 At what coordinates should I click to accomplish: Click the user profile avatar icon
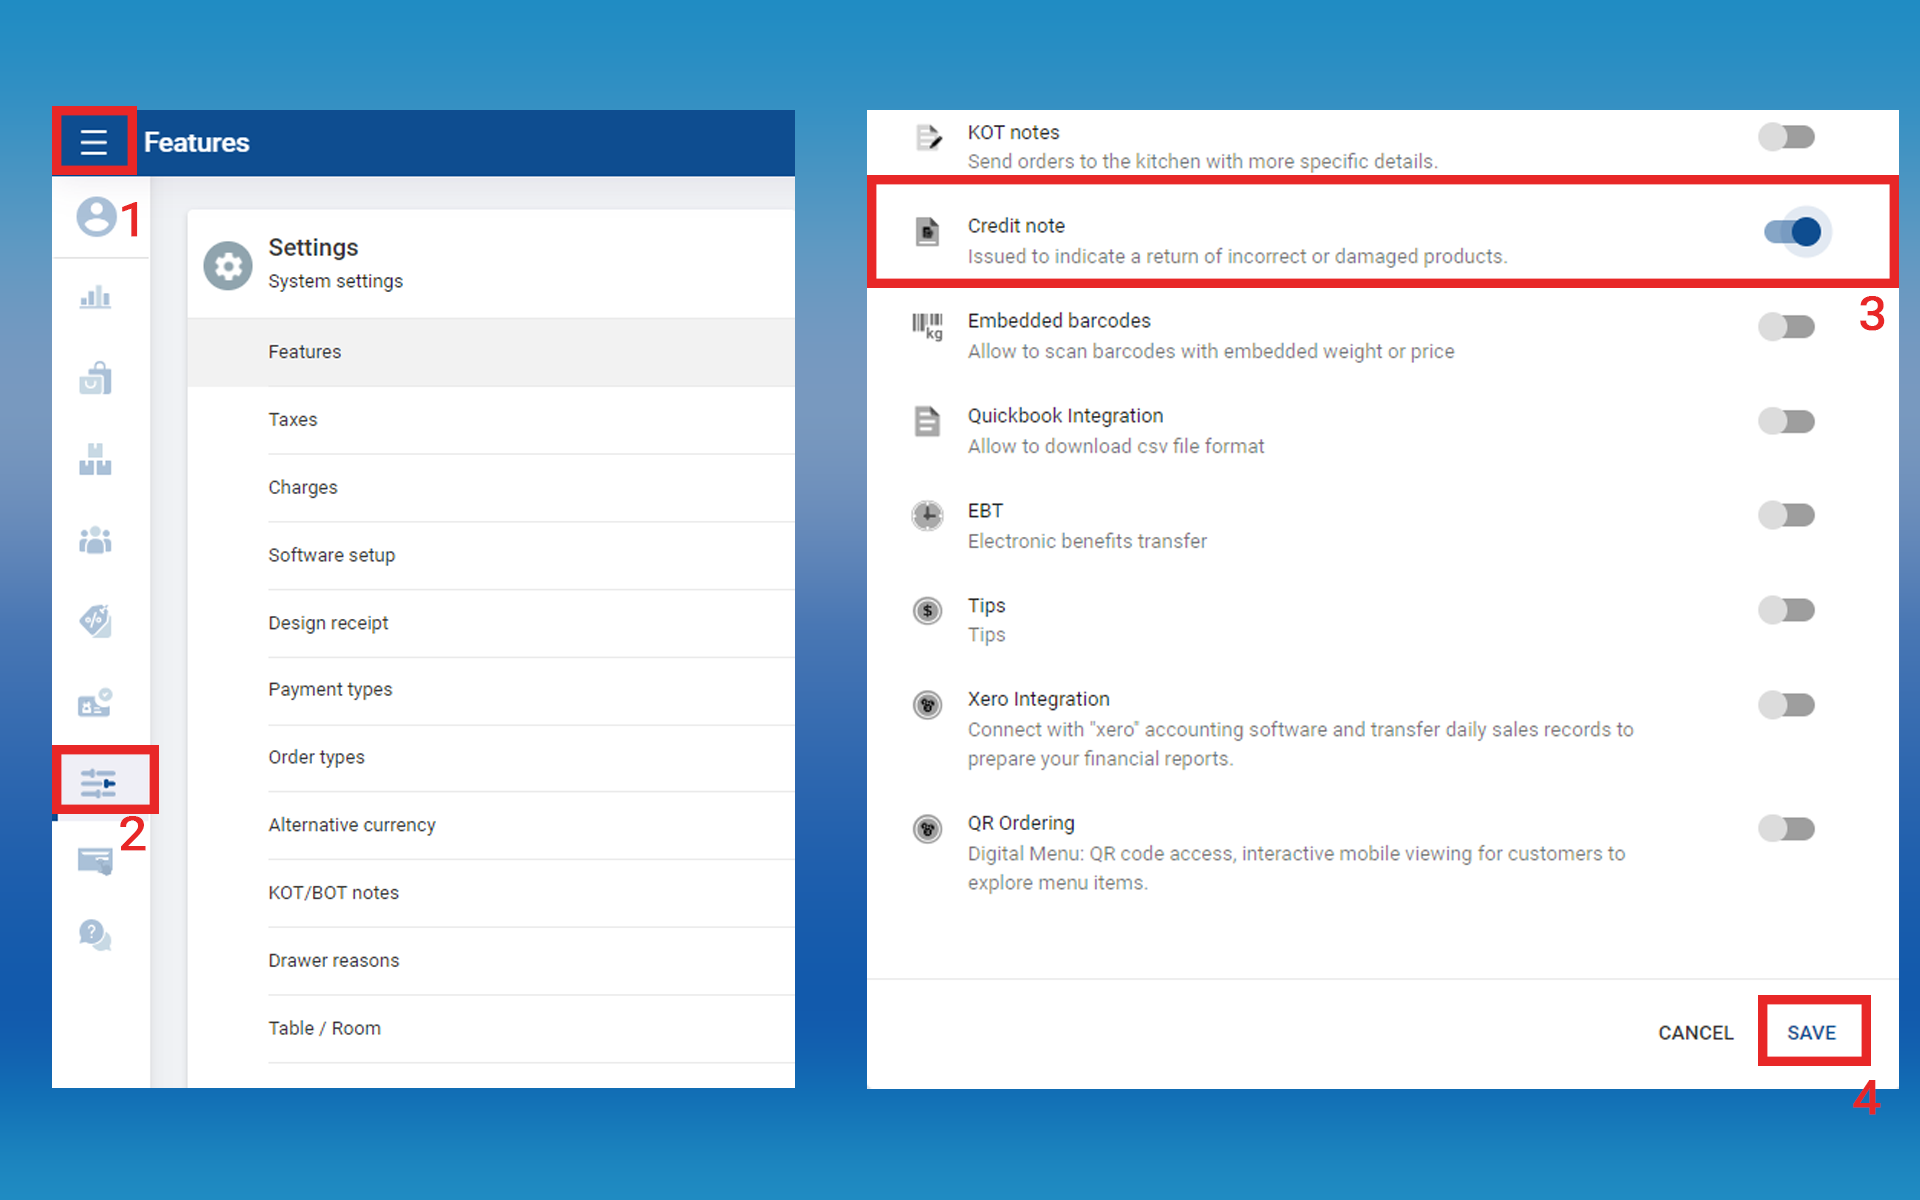tap(97, 216)
